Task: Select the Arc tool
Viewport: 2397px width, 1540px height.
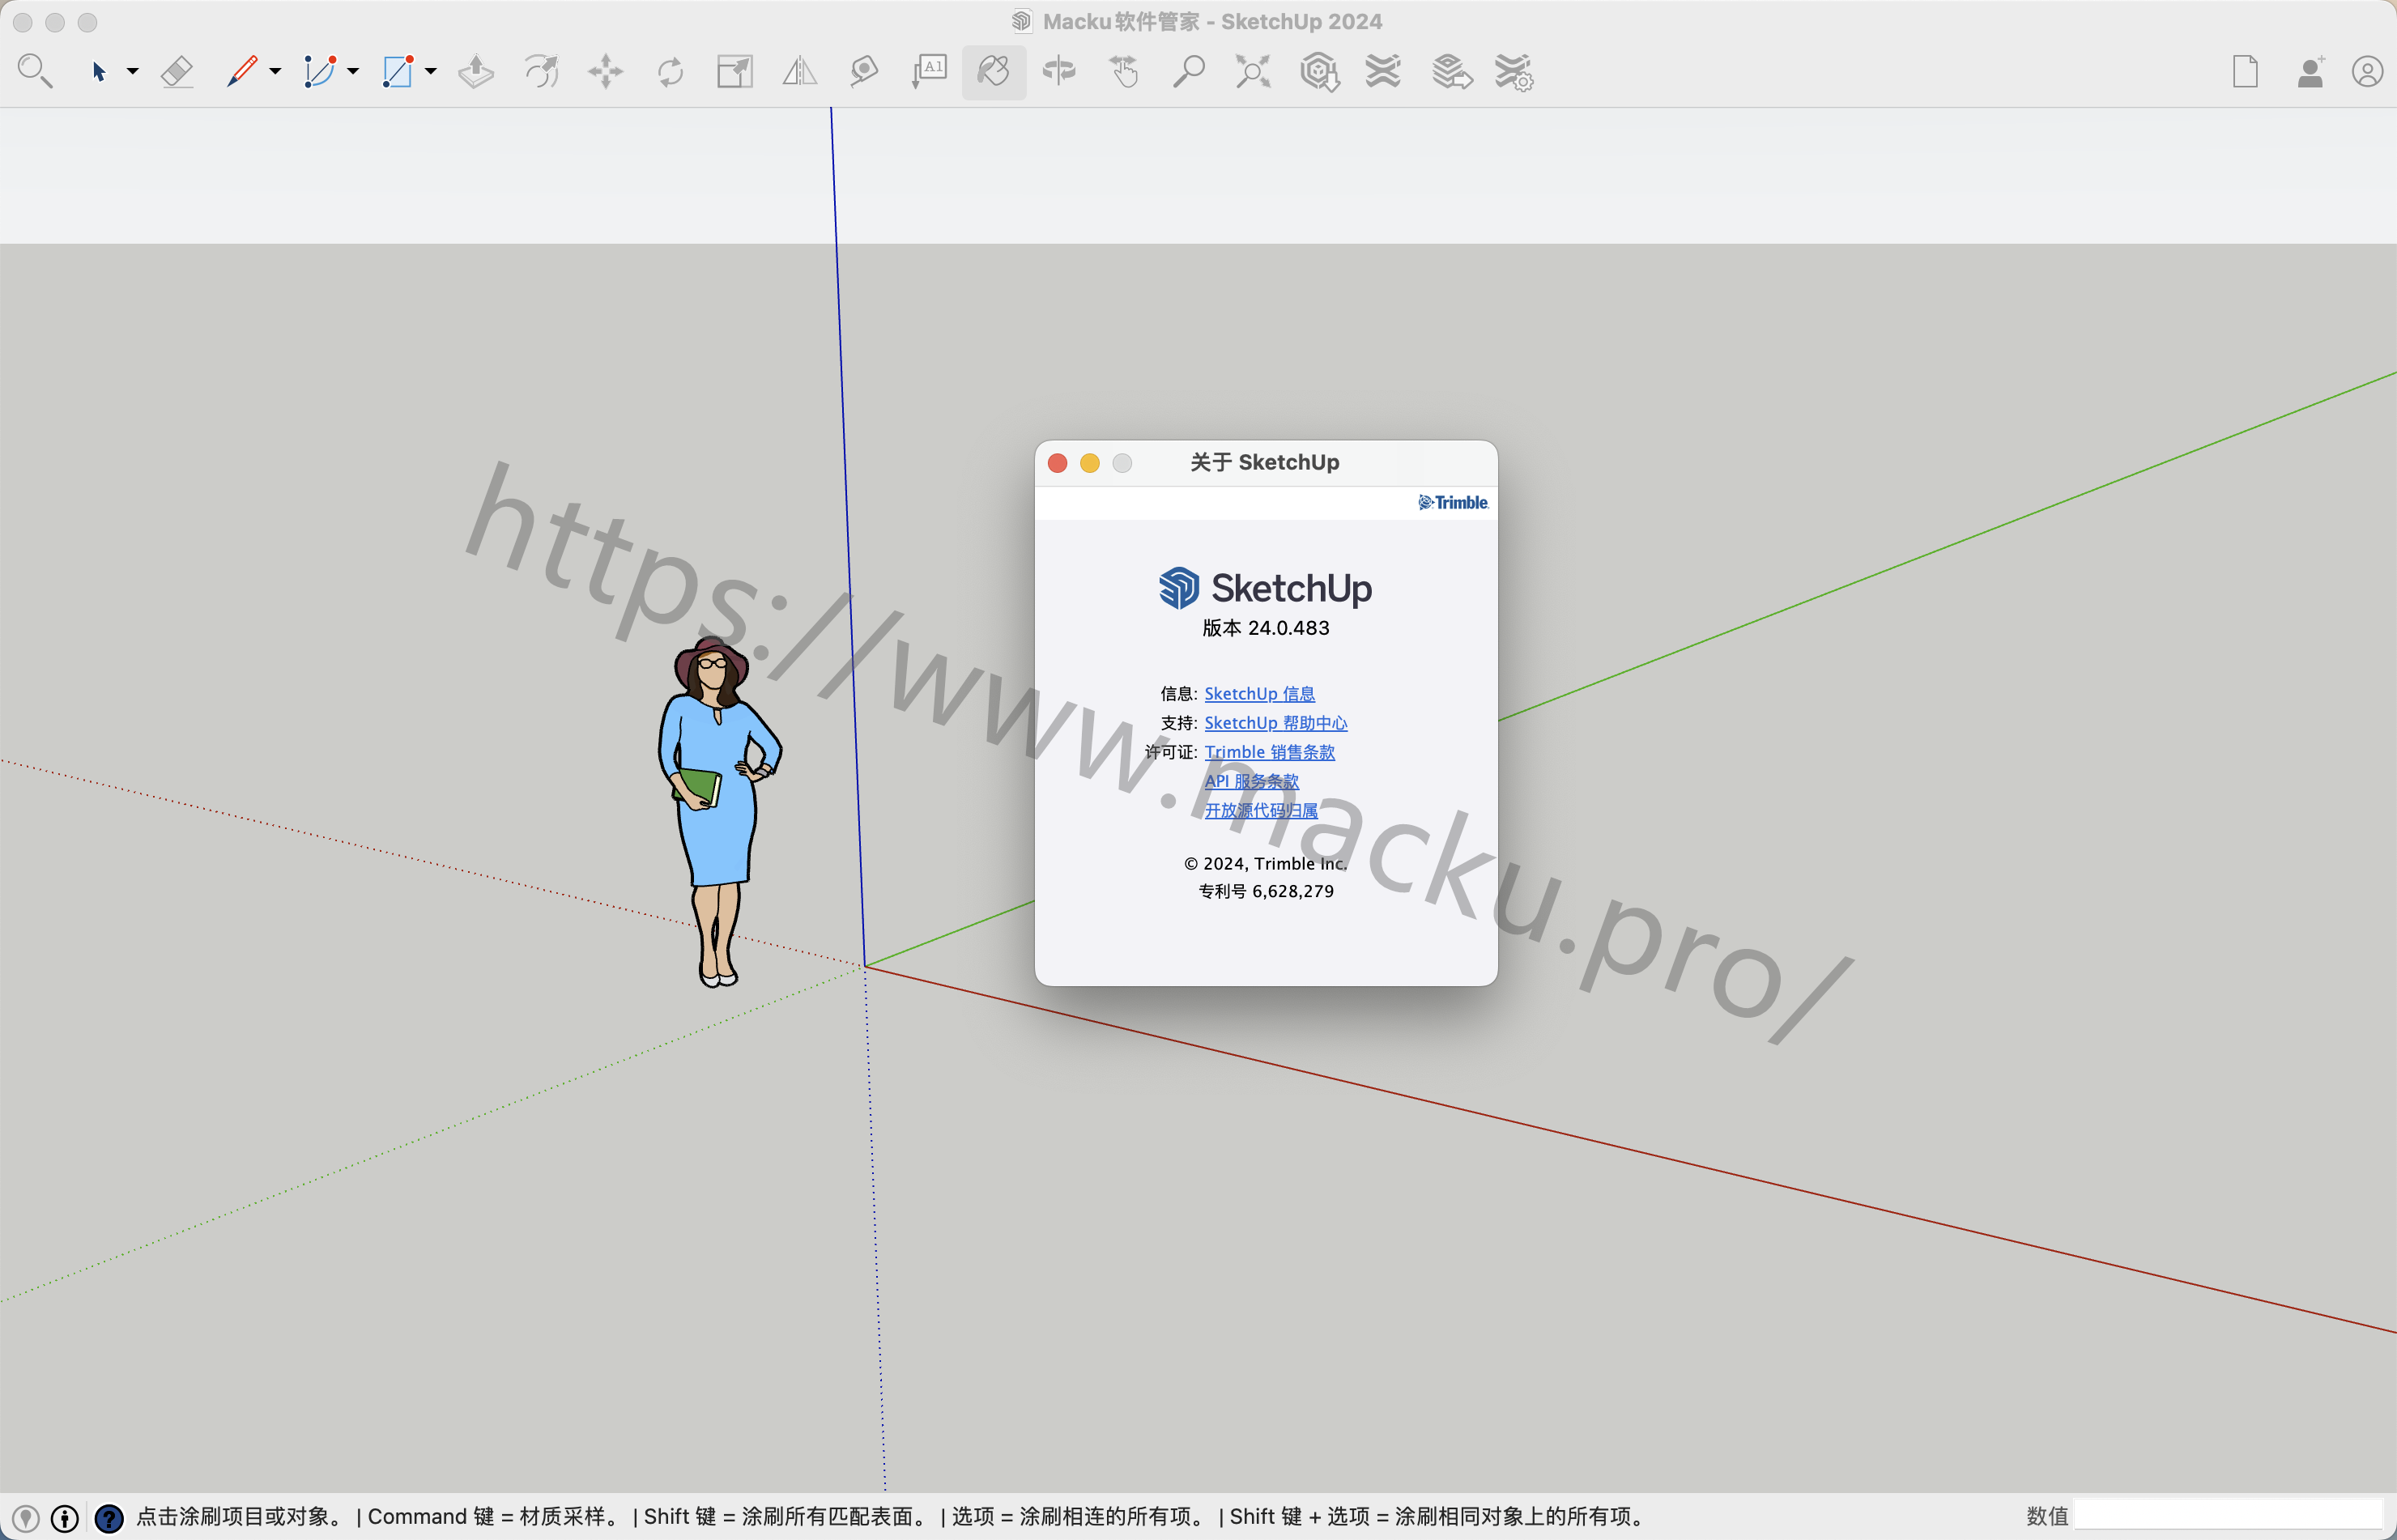Action: click(x=320, y=71)
